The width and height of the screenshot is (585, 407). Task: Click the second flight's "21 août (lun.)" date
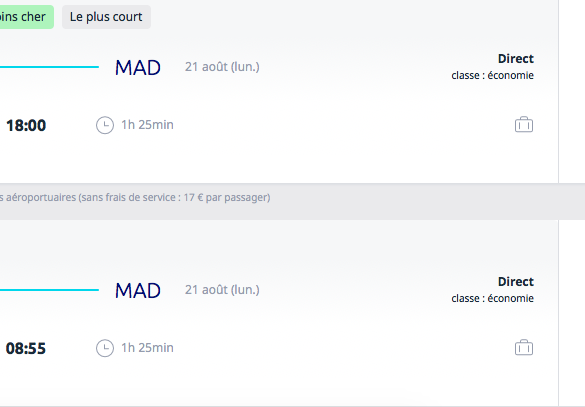coord(222,290)
